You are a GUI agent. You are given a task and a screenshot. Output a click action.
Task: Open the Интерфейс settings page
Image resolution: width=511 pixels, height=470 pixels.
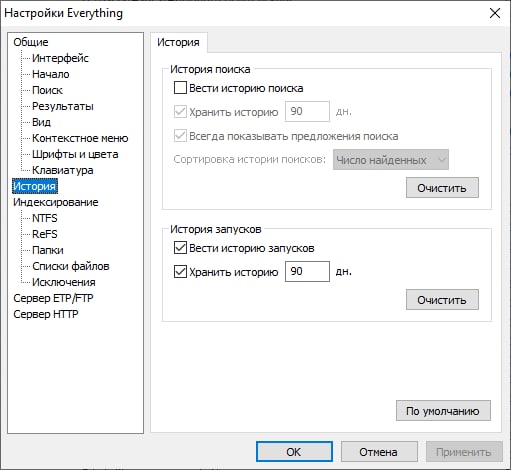pyautogui.click(x=60, y=58)
